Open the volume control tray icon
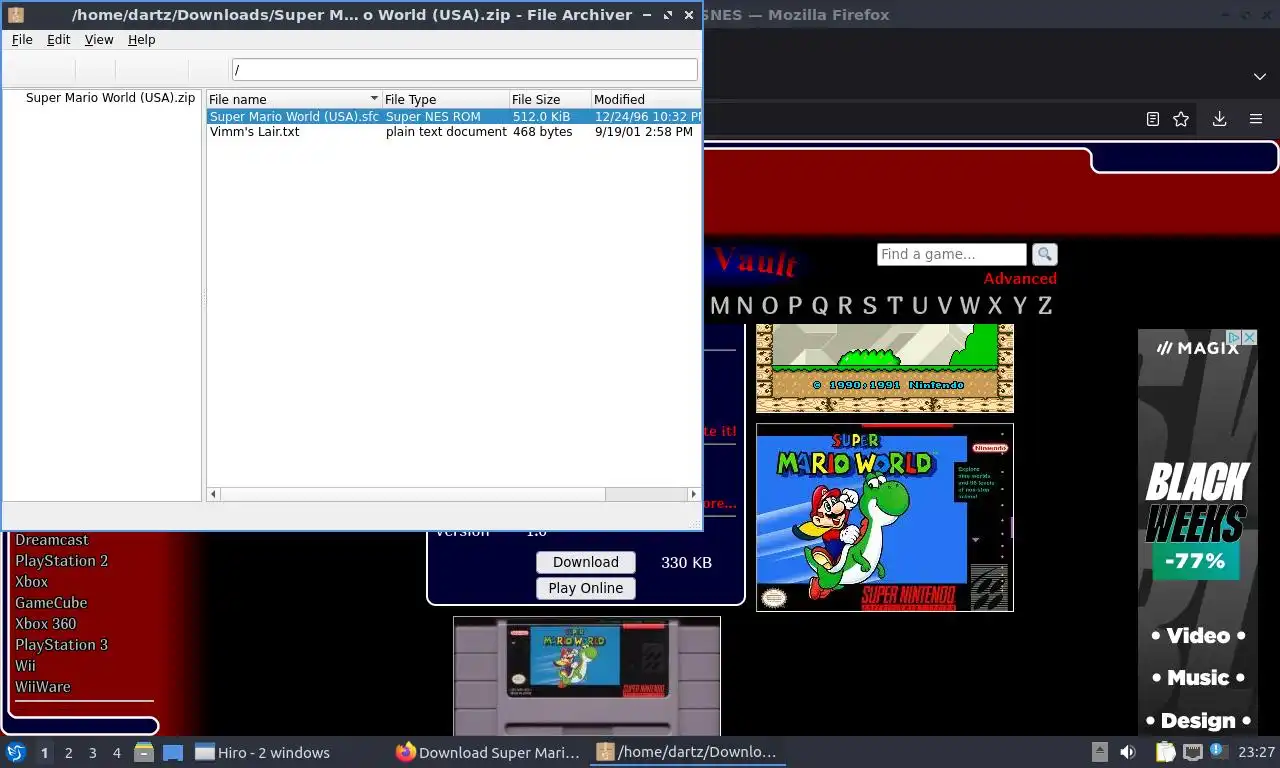Screen dimensions: 1280x768 [x=1128, y=752]
